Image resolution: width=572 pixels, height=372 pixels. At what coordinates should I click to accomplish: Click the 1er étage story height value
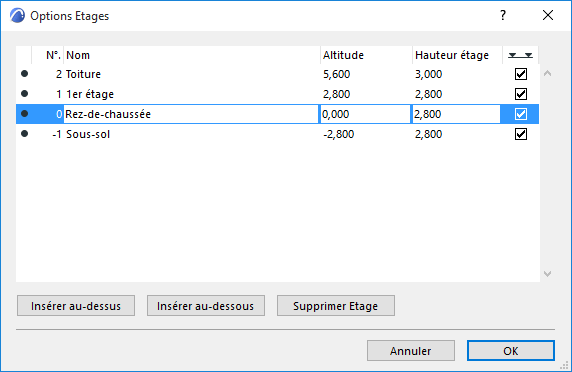(x=429, y=94)
